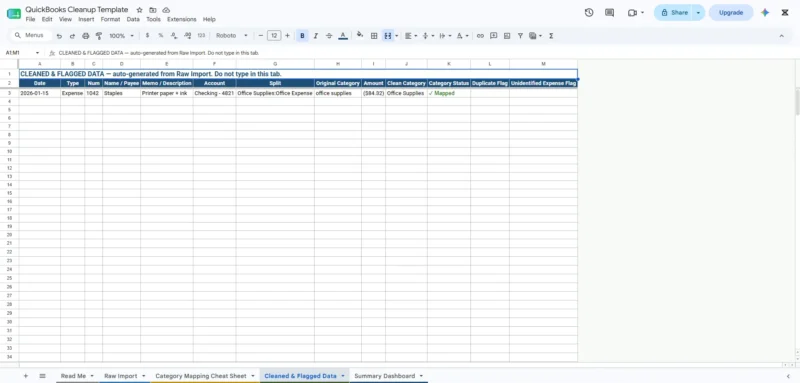Open the borders menu

pos(374,36)
